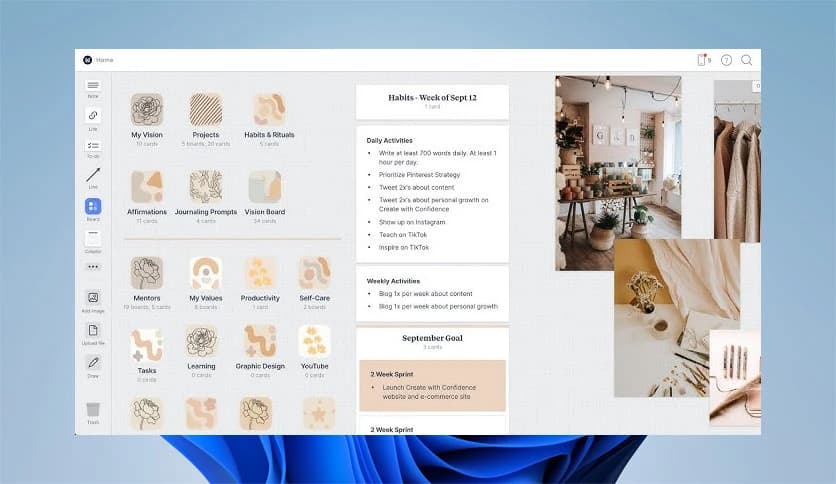836x484 pixels.
Task: Open the Learning board
Action: pos(201,341)
